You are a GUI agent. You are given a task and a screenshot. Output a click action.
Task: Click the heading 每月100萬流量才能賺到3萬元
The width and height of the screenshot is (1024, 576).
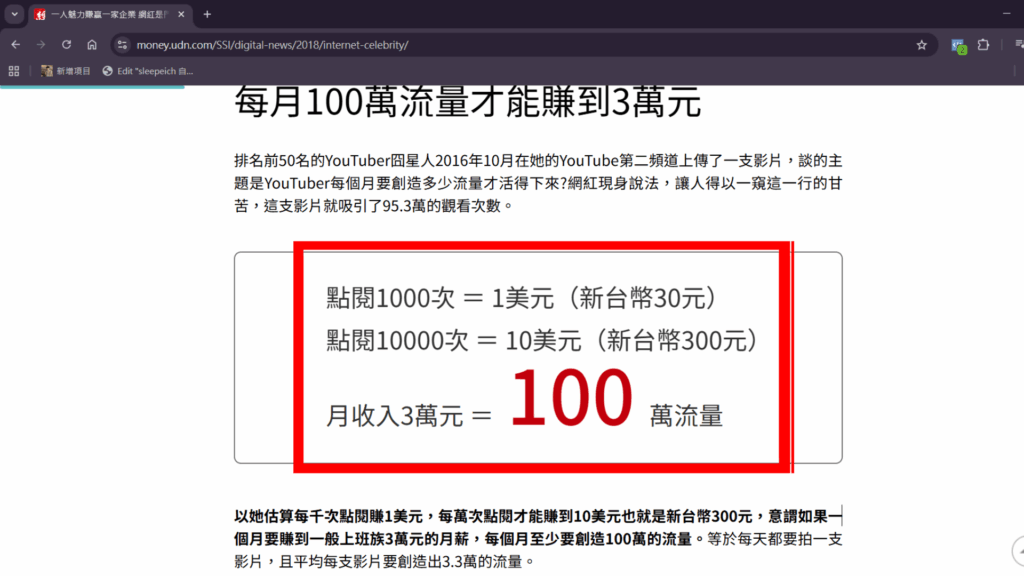467,103
